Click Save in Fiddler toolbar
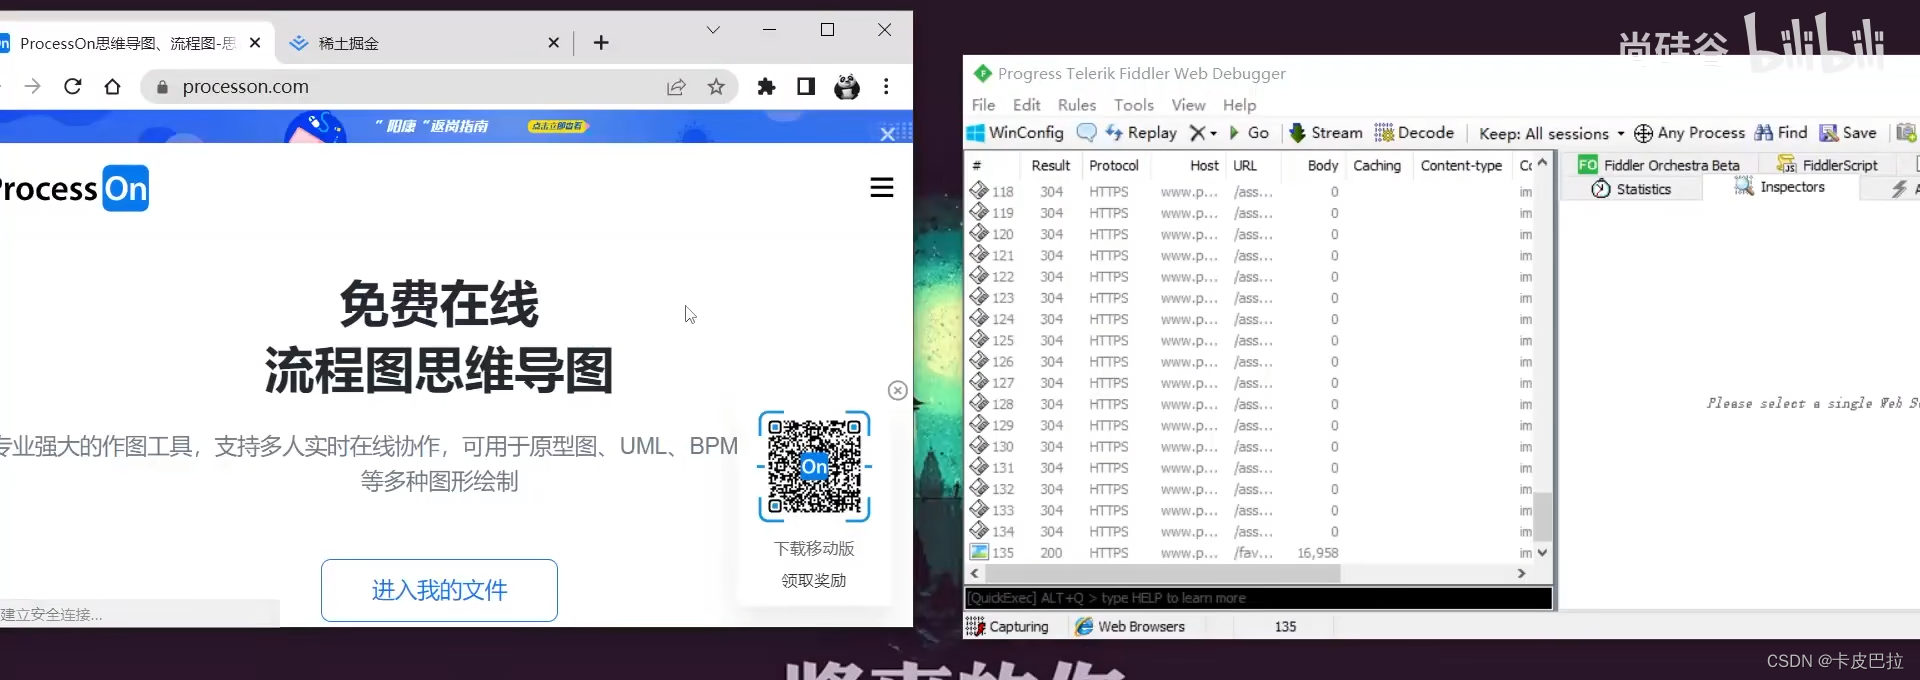1920x680 pixels. click(x=1848, y=132)
